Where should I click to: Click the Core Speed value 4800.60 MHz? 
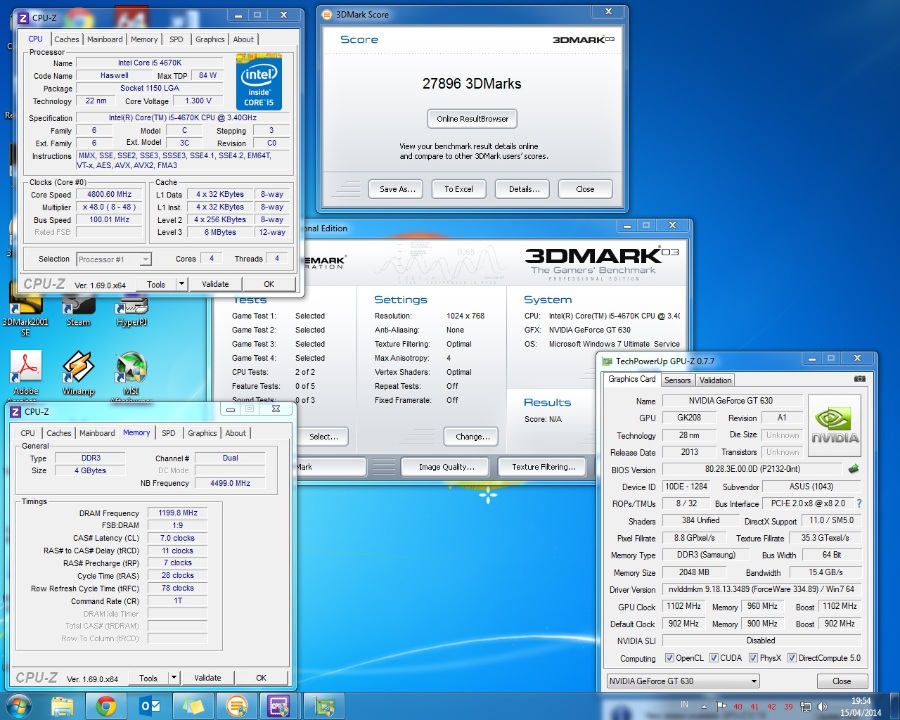pyautogui.click(x=109, y=194)
